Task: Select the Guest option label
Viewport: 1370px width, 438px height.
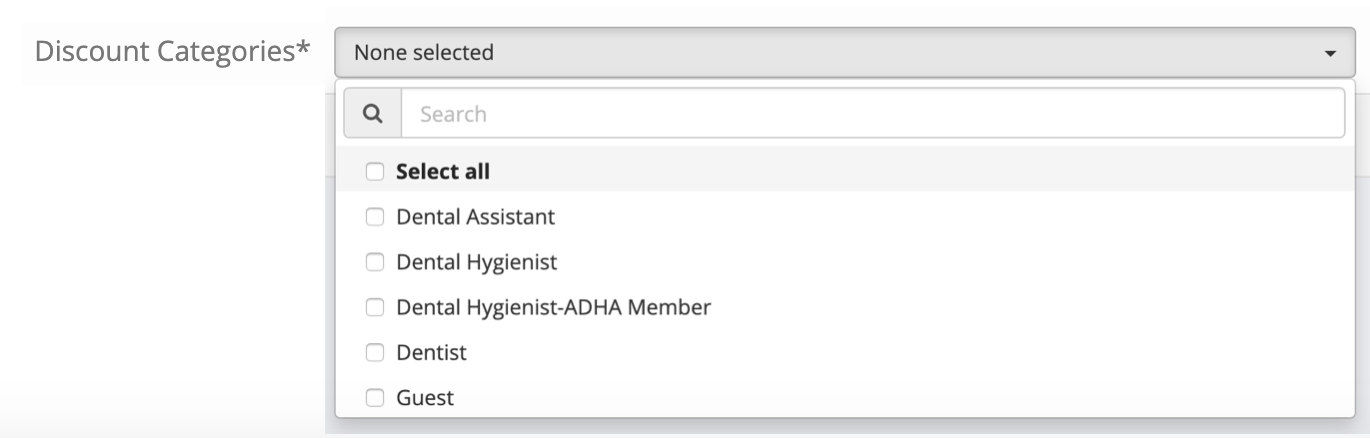Action: (x=425, y=398)
